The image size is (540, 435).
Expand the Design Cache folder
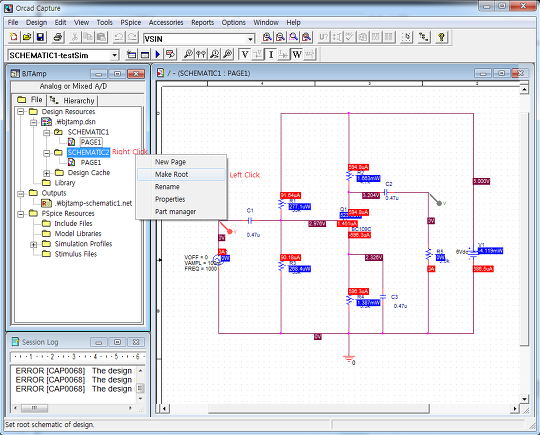pos(46,173)
